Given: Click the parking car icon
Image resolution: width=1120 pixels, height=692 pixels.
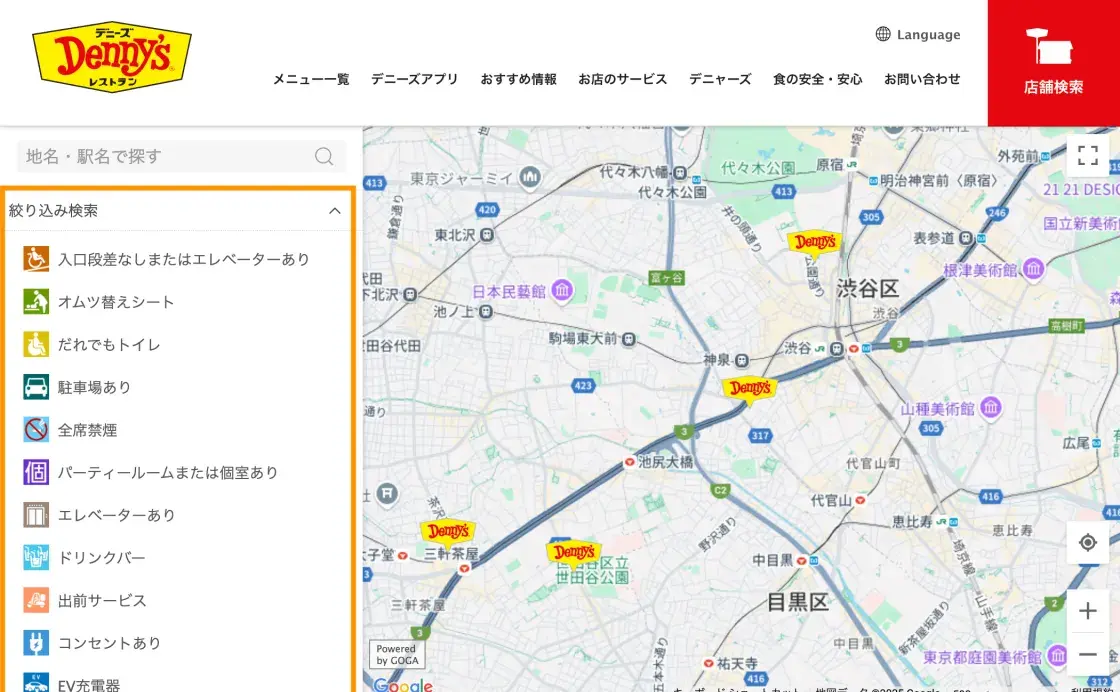Looking at the screenshot, I should coord(36,387).
